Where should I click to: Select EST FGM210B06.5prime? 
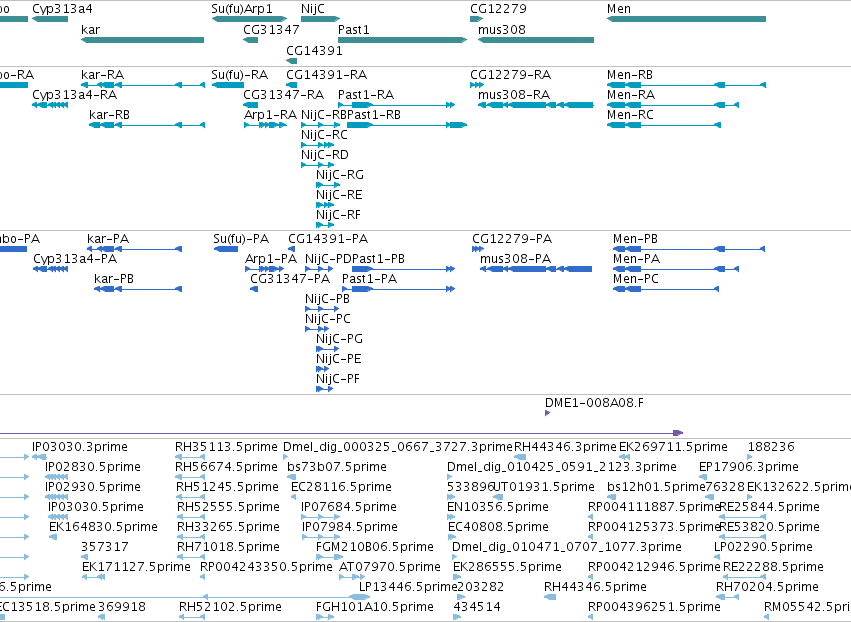tap(329, 557)
